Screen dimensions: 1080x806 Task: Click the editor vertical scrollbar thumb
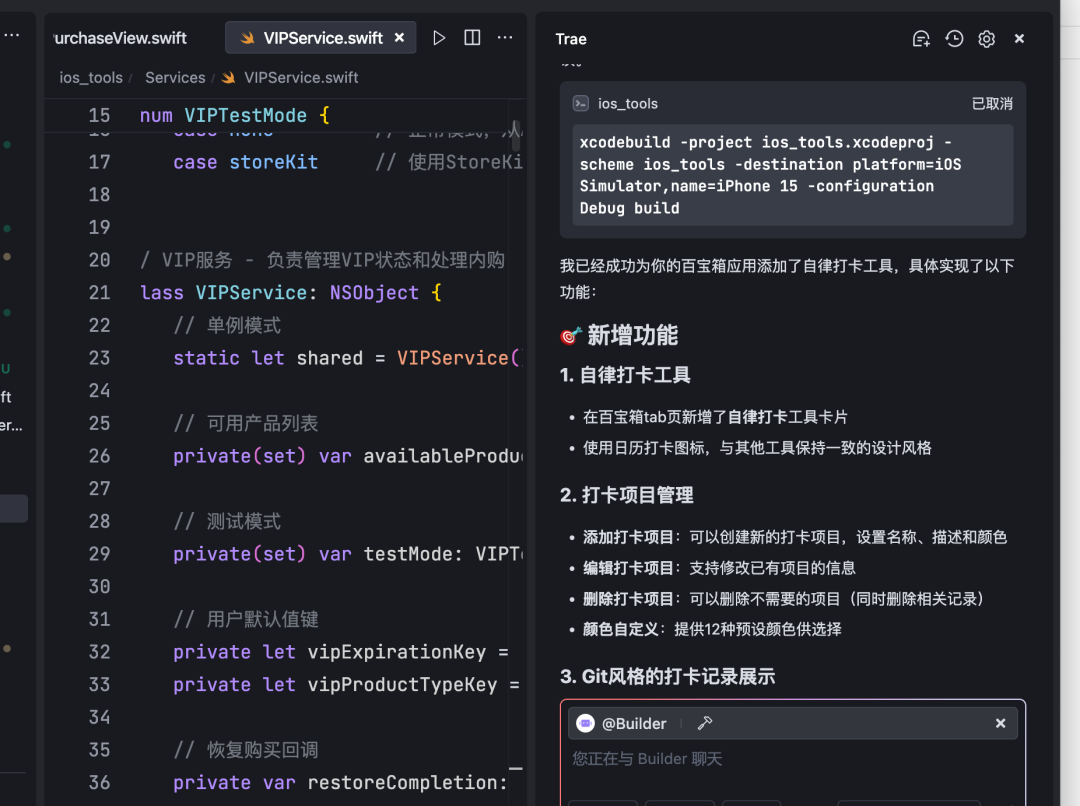click(516, 136)
